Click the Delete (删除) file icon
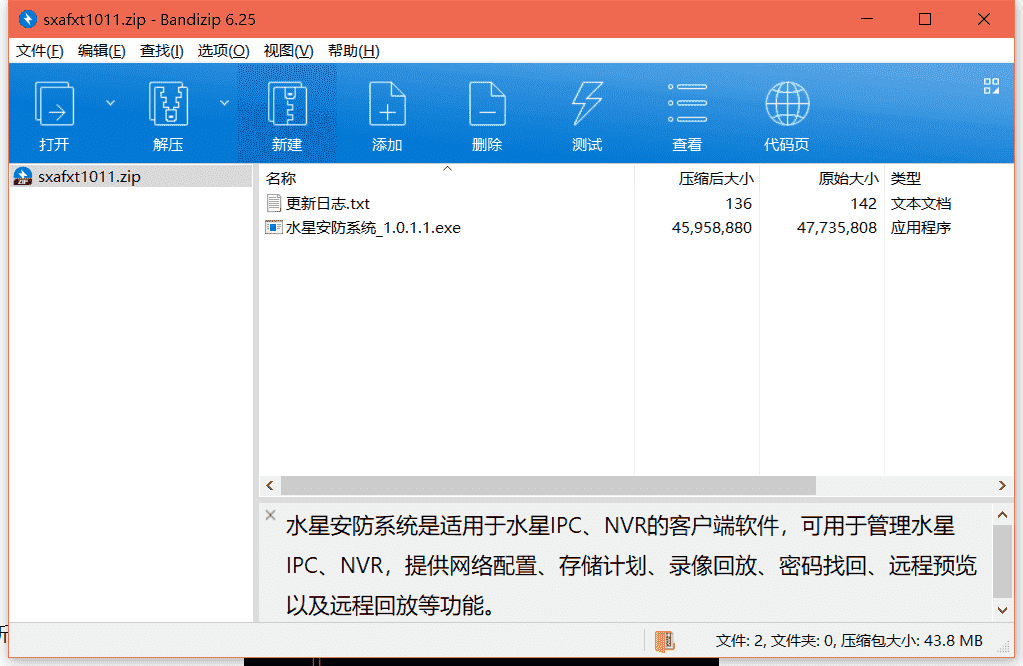The image size is (1023, 666). (x=487, y=104)
